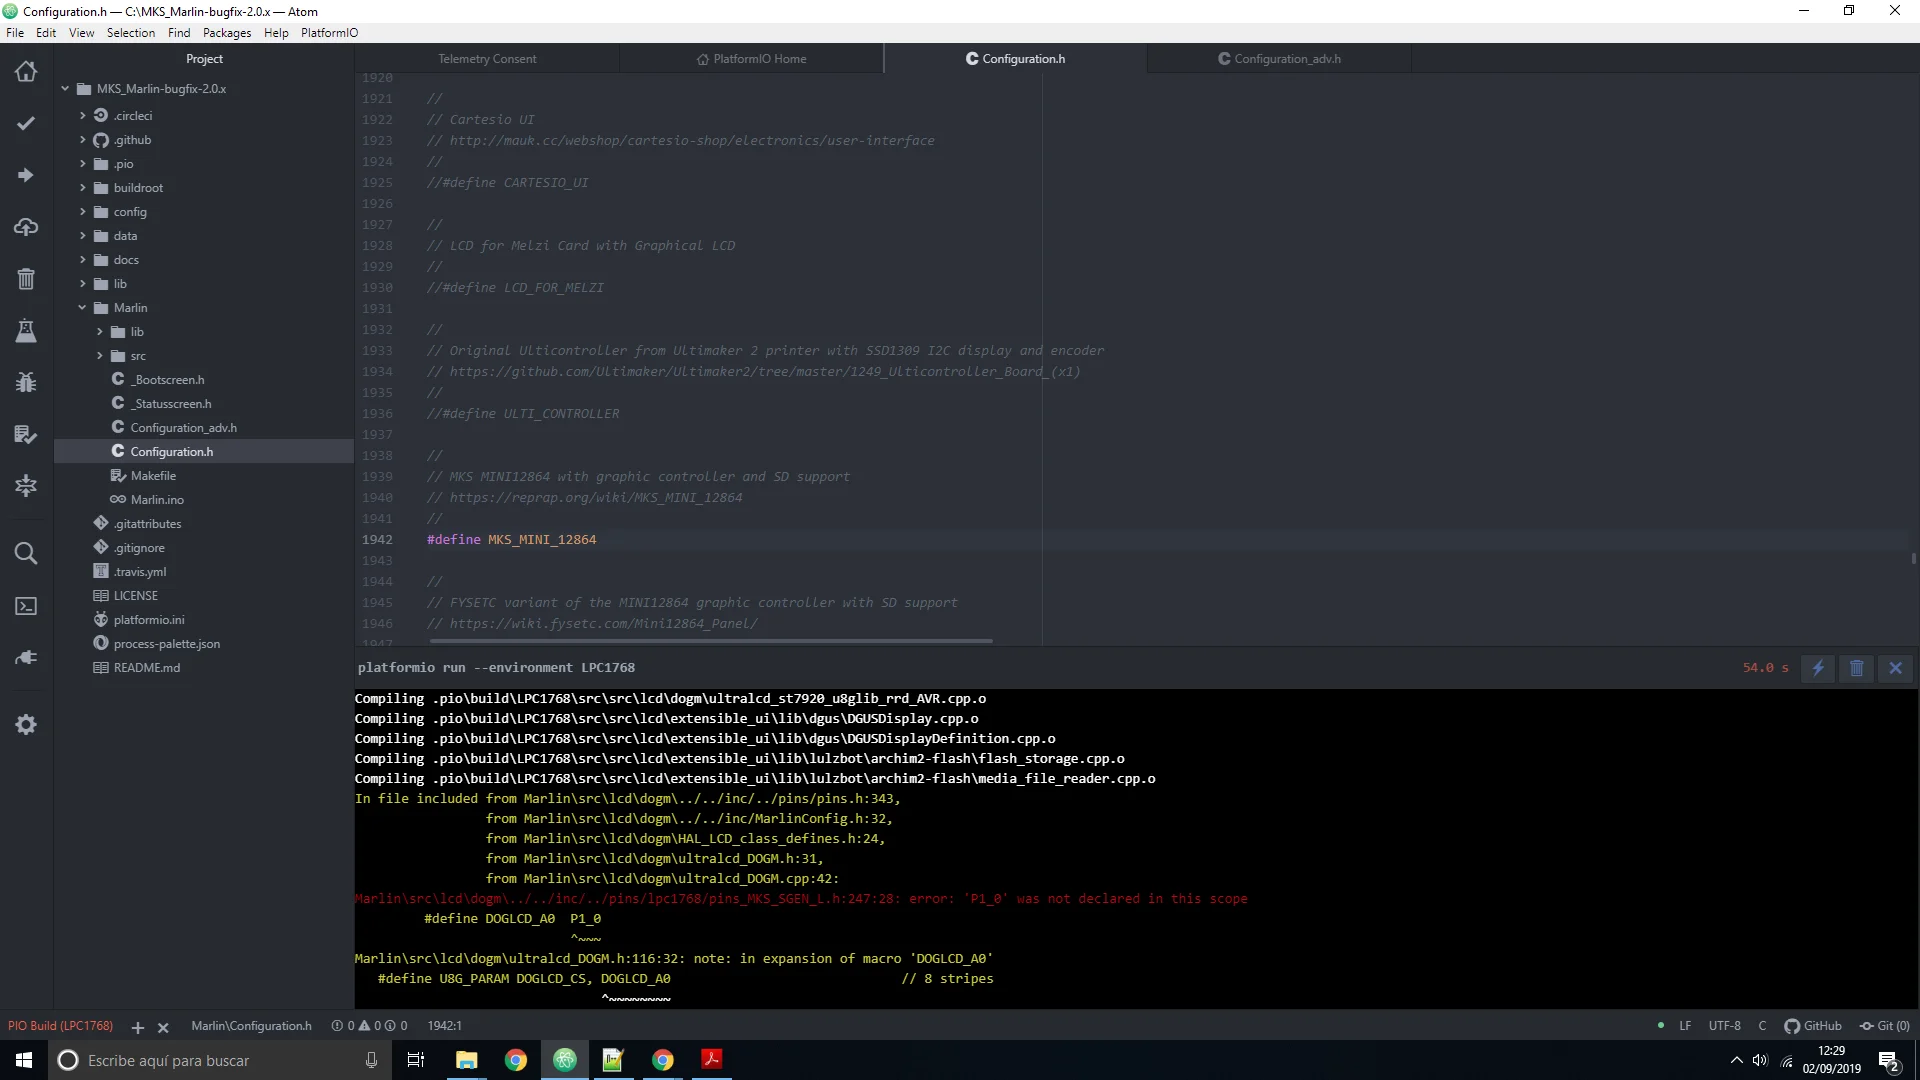Click the trash icon in build panel
1920x1080 pixels.
tap(1857, 668)
